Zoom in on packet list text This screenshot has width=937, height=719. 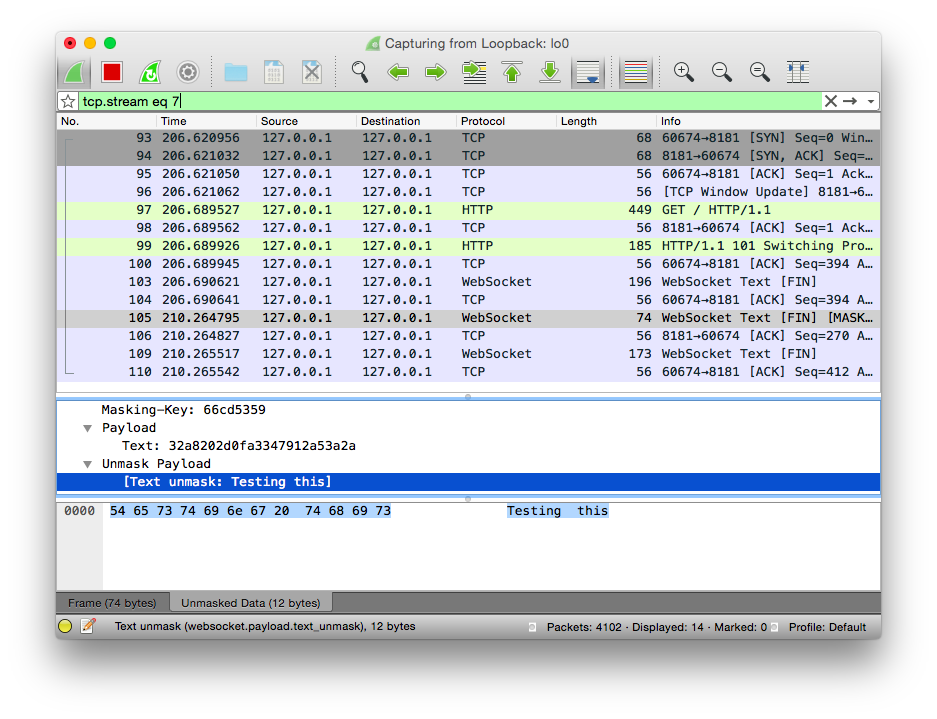[684, 72]
